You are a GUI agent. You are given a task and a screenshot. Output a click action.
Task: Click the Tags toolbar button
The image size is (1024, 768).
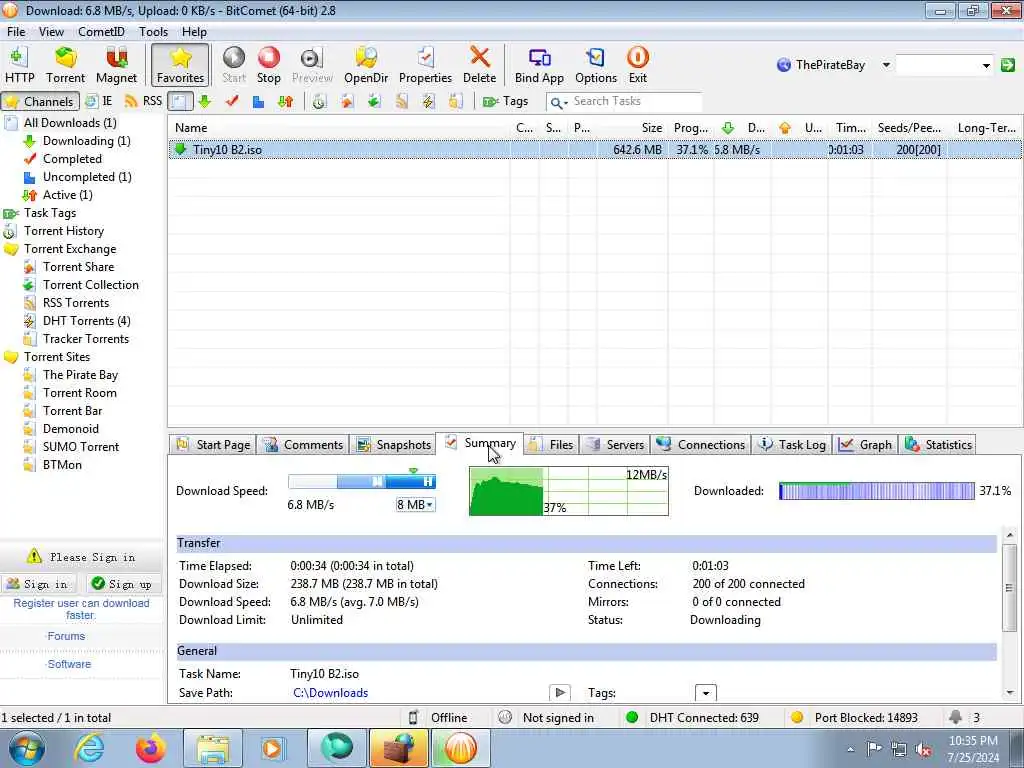[x=505, y=101]
